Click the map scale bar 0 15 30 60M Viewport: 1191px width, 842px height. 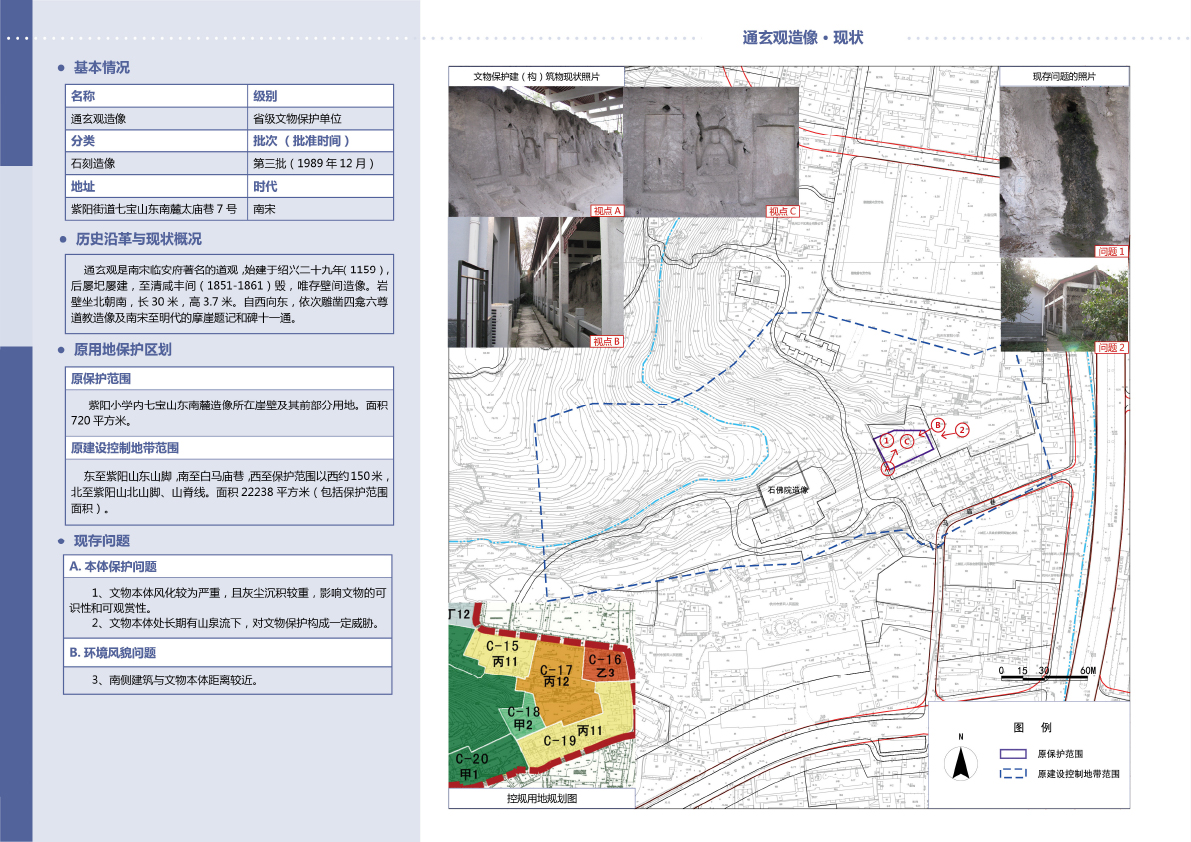click(x=1047, y=673)
